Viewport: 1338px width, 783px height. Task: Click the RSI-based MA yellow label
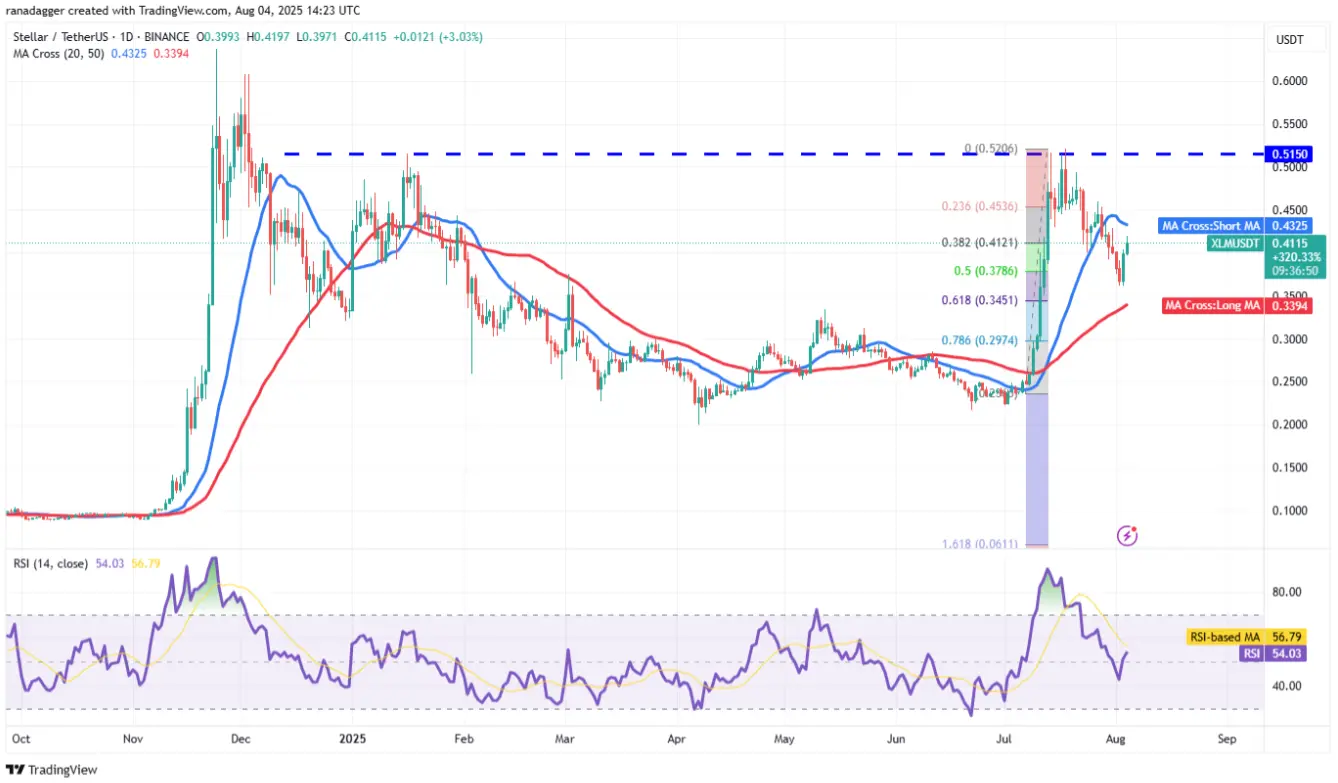[x=1225, y=637]
